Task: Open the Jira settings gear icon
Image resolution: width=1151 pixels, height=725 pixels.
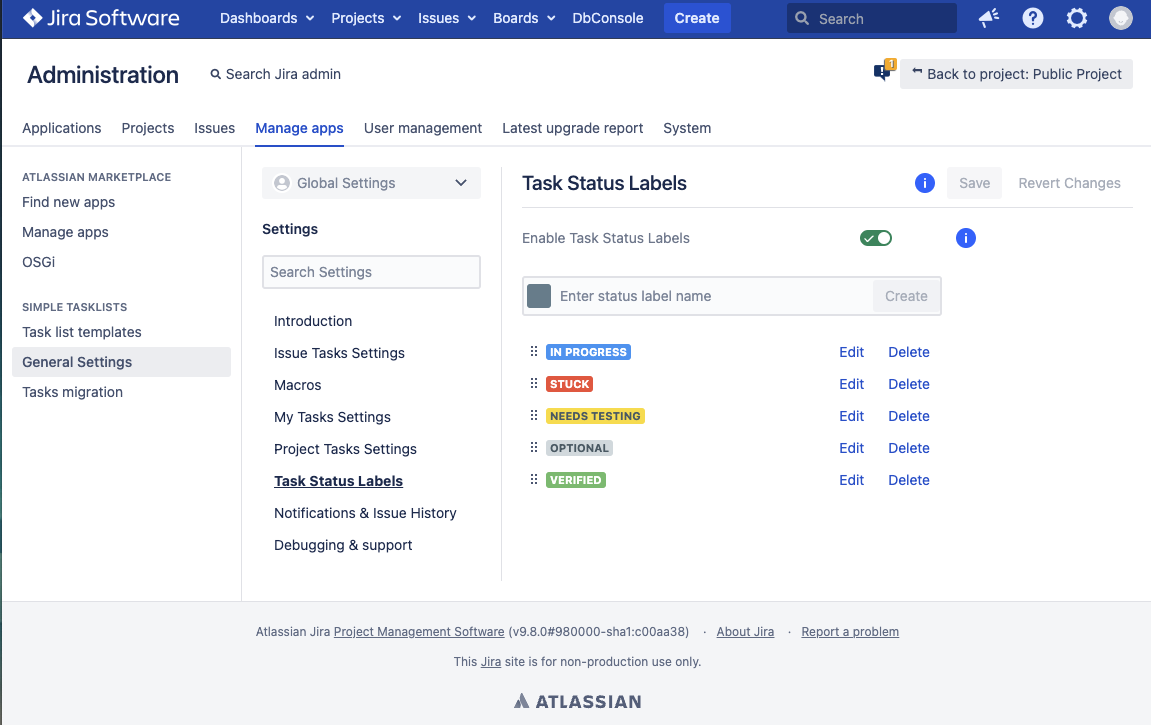Action: 1076,18
